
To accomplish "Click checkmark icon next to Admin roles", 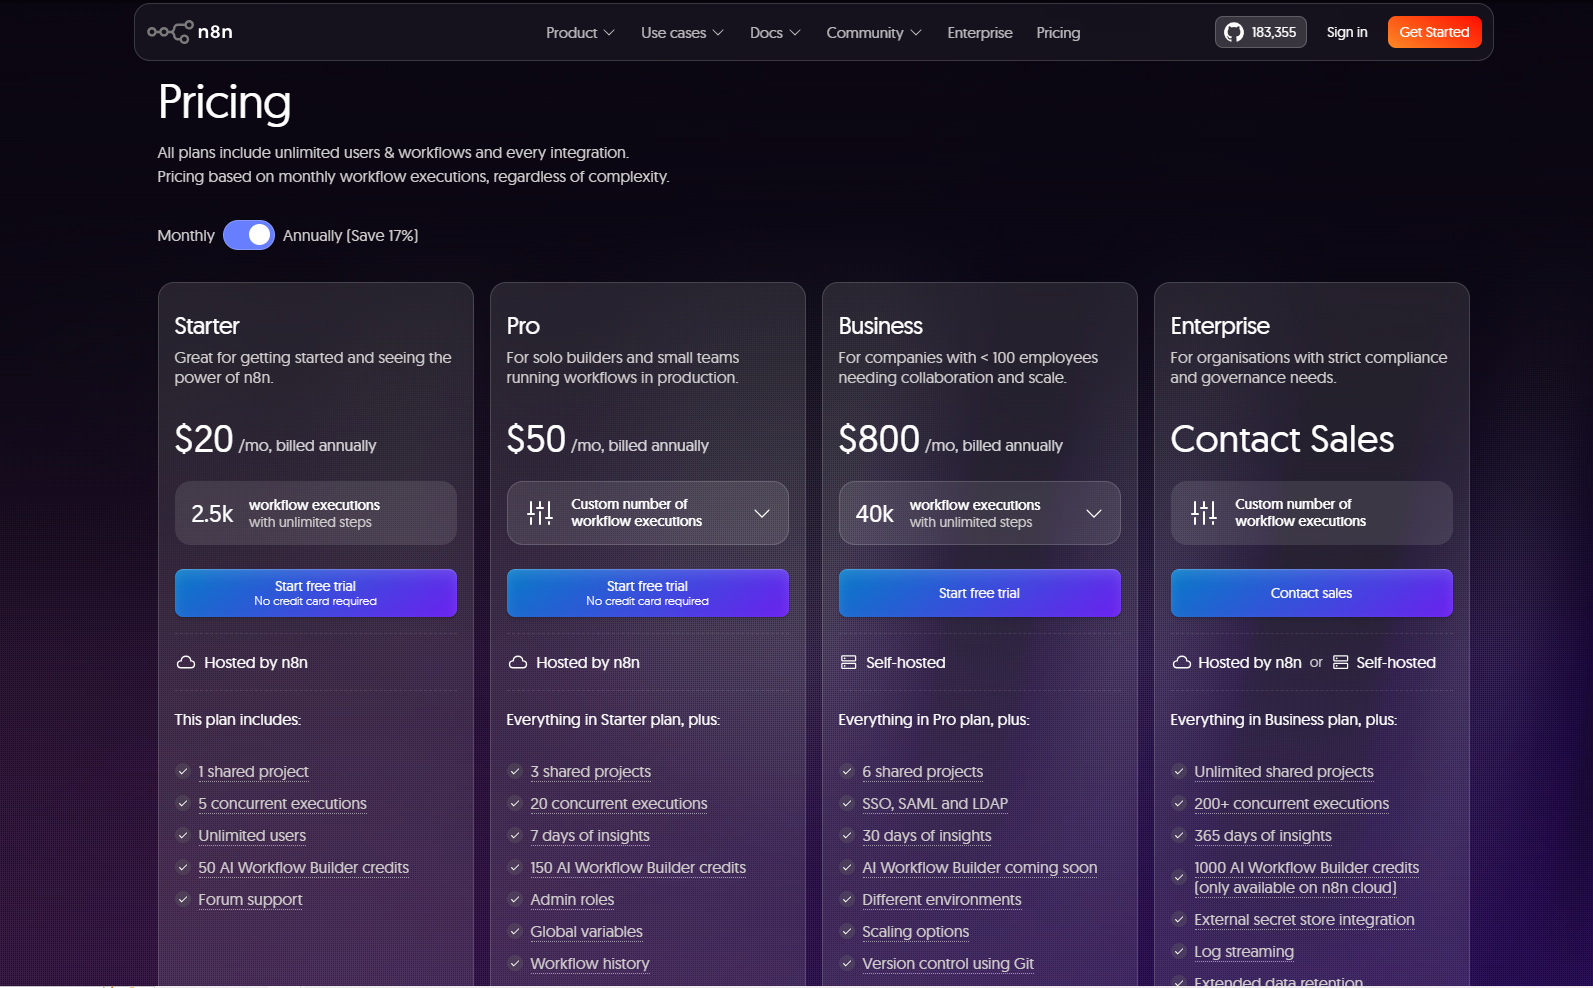I will pos(515,899).
